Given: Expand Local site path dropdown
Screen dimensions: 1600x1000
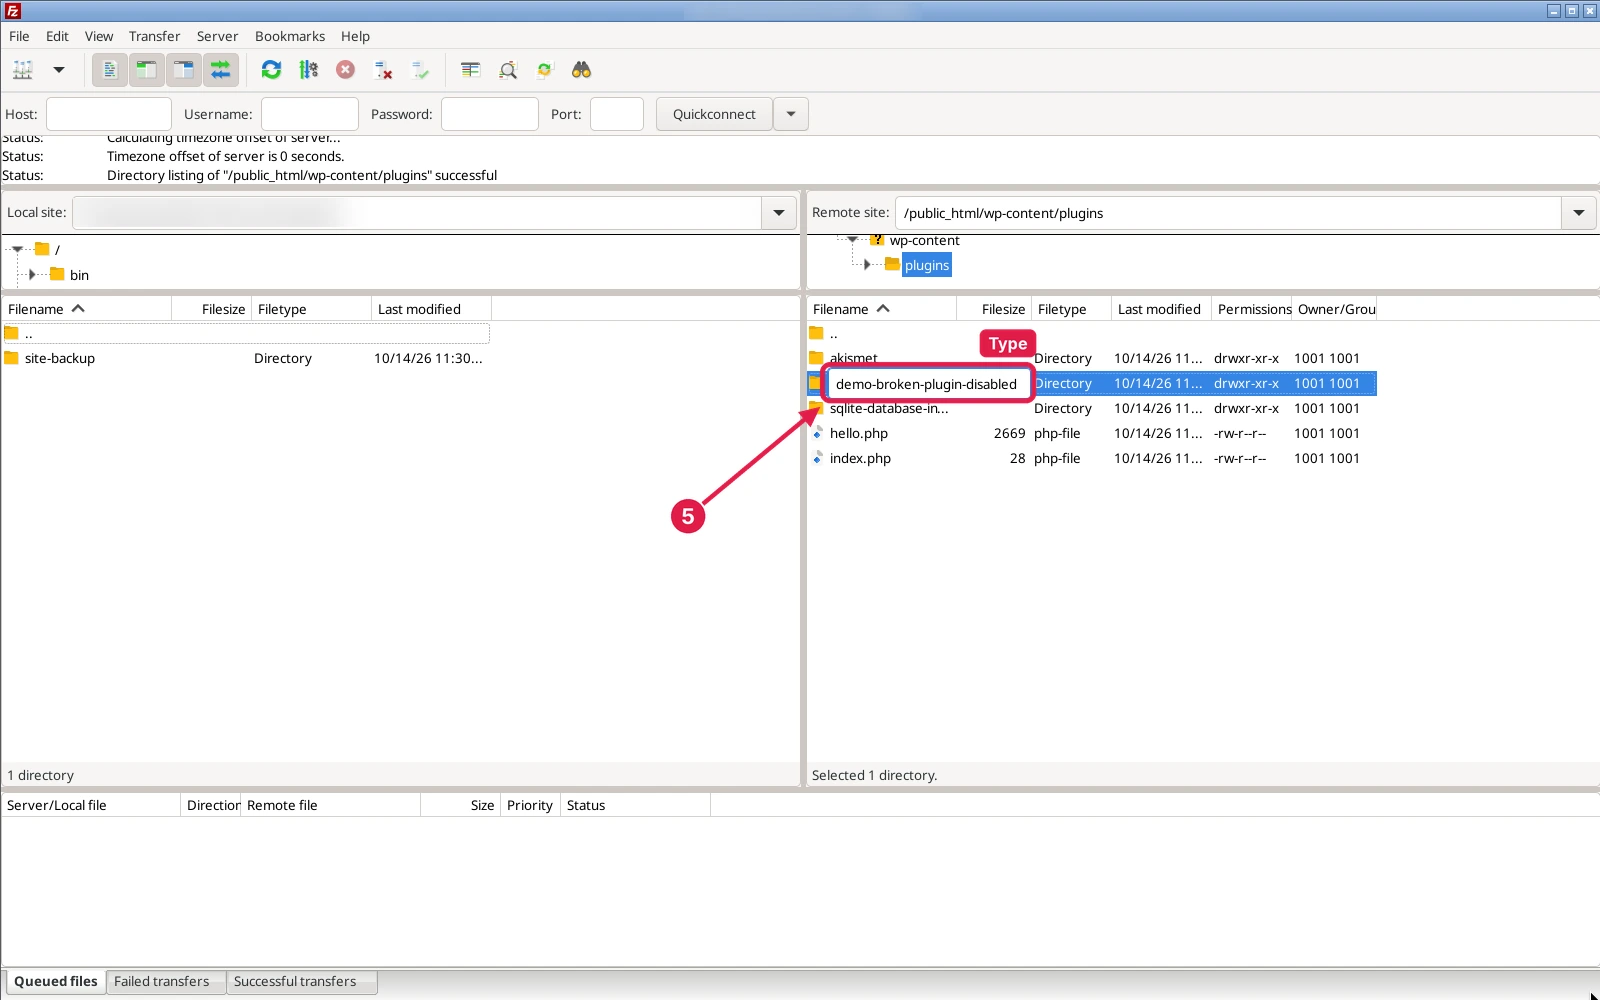Looking at the screenshot, I should pyautogui.click(x=779, y=213).
